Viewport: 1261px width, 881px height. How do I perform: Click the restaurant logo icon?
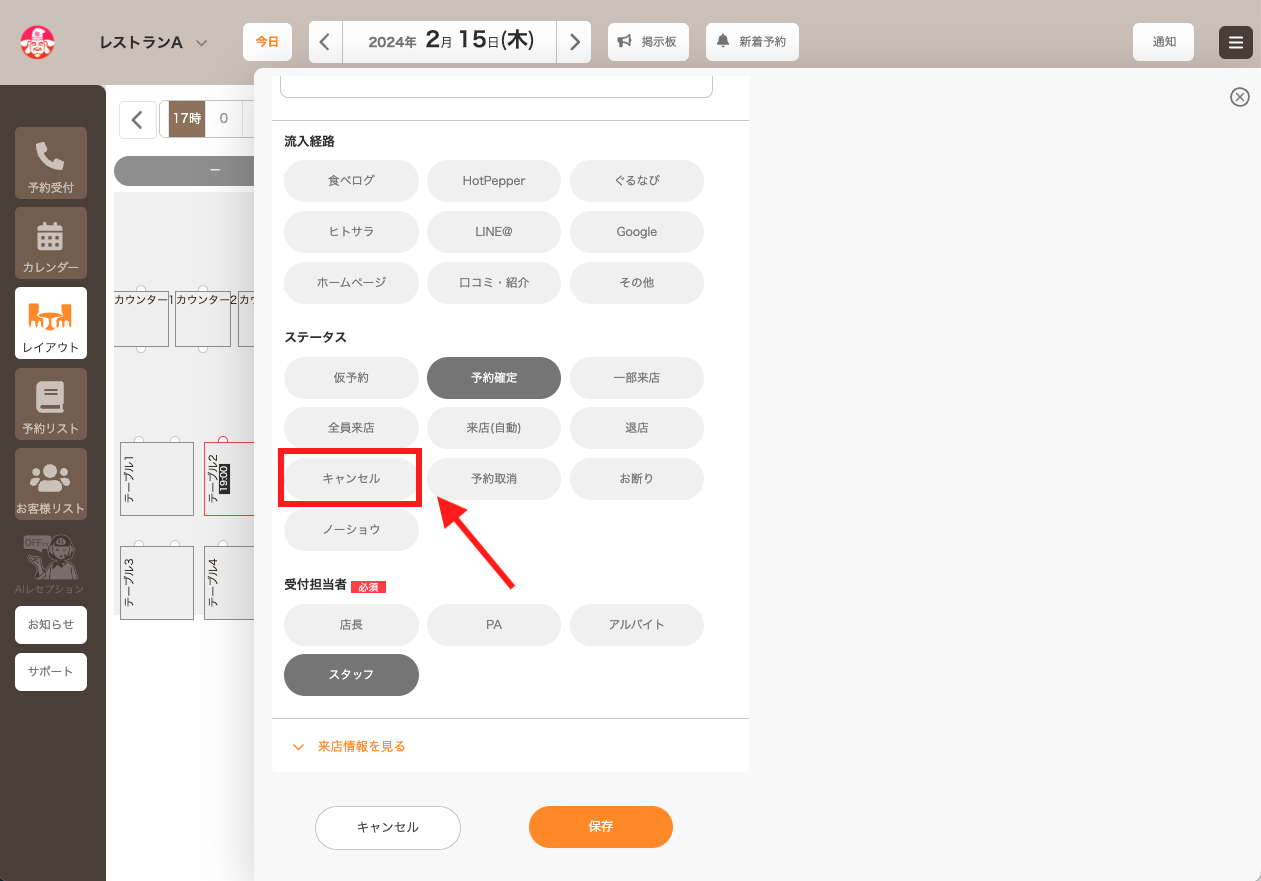37,42
